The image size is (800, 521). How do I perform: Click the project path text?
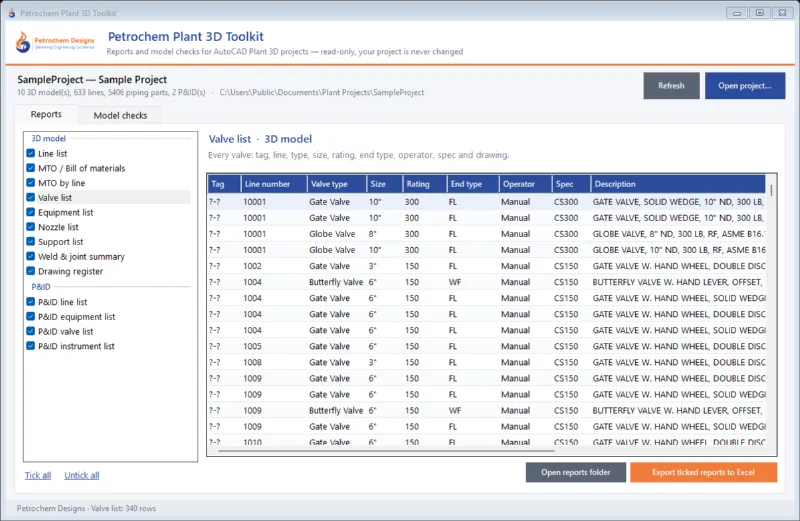(x=322, y=93)
